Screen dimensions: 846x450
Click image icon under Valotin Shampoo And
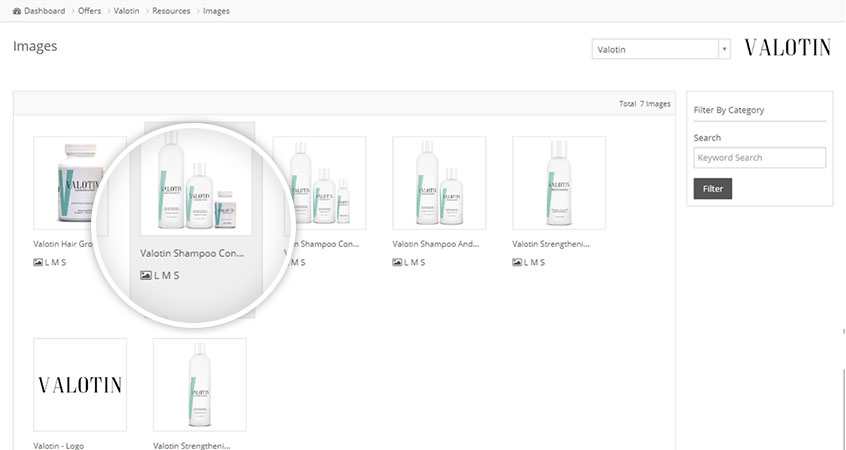pyautogui.click(x=397, y=262)
